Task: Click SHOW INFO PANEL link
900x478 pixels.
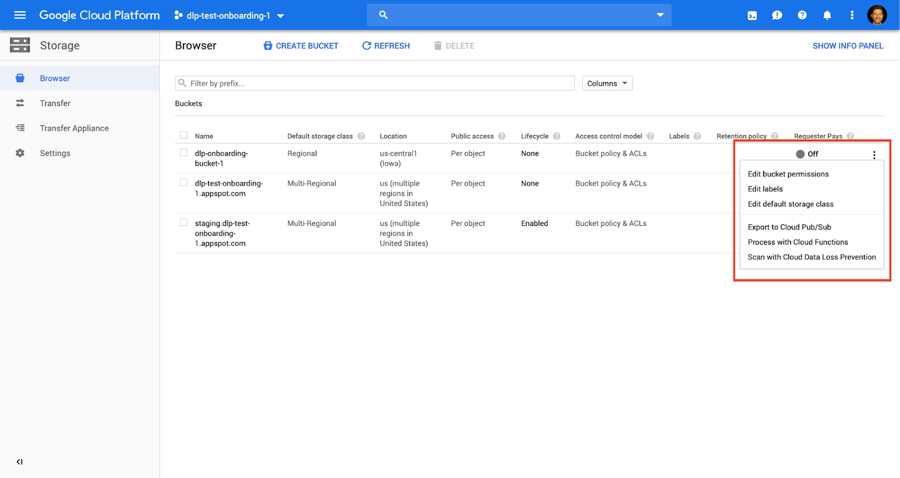Action: coord(847,46)
